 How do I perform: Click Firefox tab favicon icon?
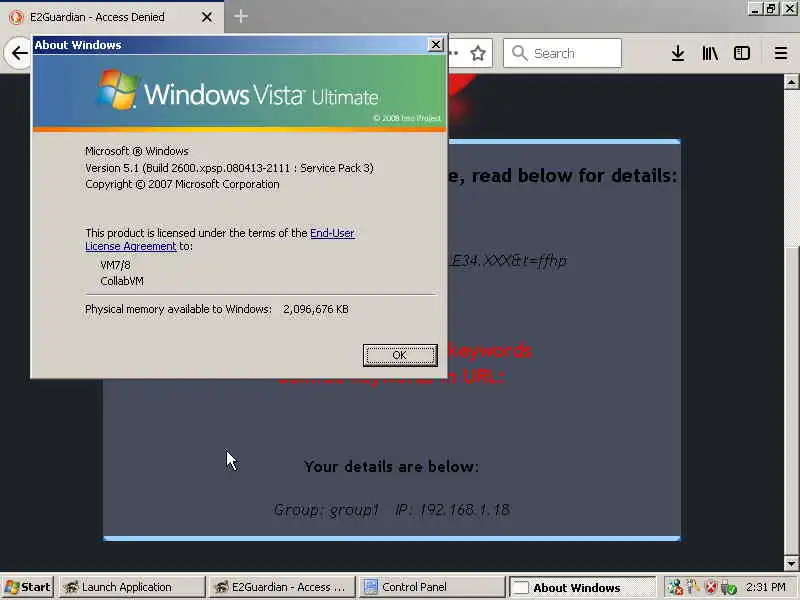tap(16, 17)
